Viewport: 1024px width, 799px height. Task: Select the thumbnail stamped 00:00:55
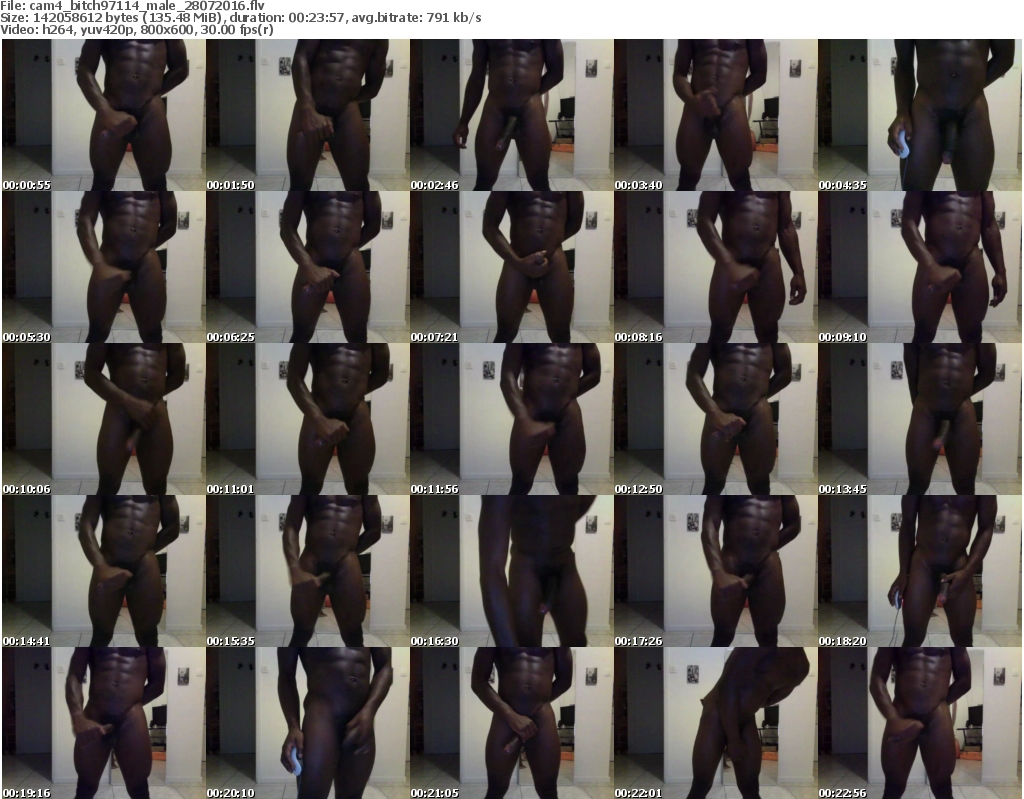(103, 115)
